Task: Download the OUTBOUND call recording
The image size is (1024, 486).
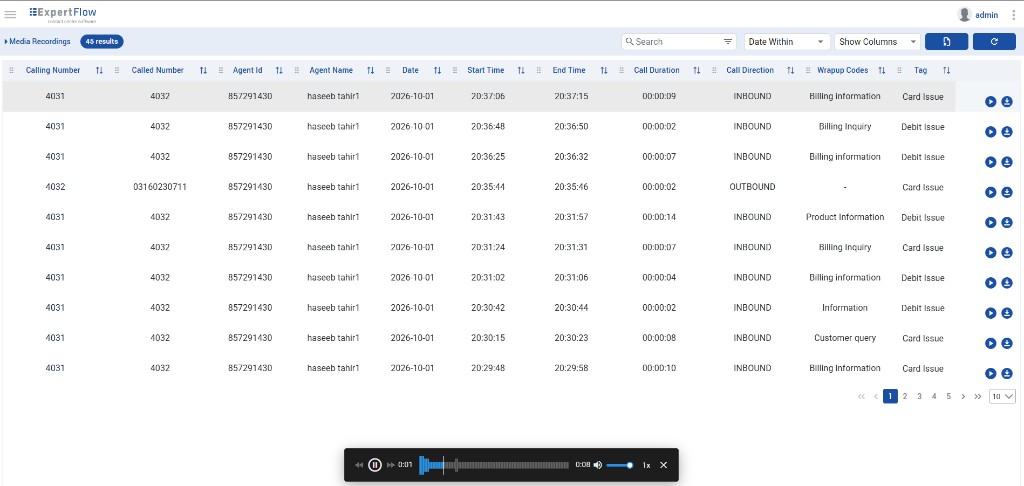Action: 1006,192
